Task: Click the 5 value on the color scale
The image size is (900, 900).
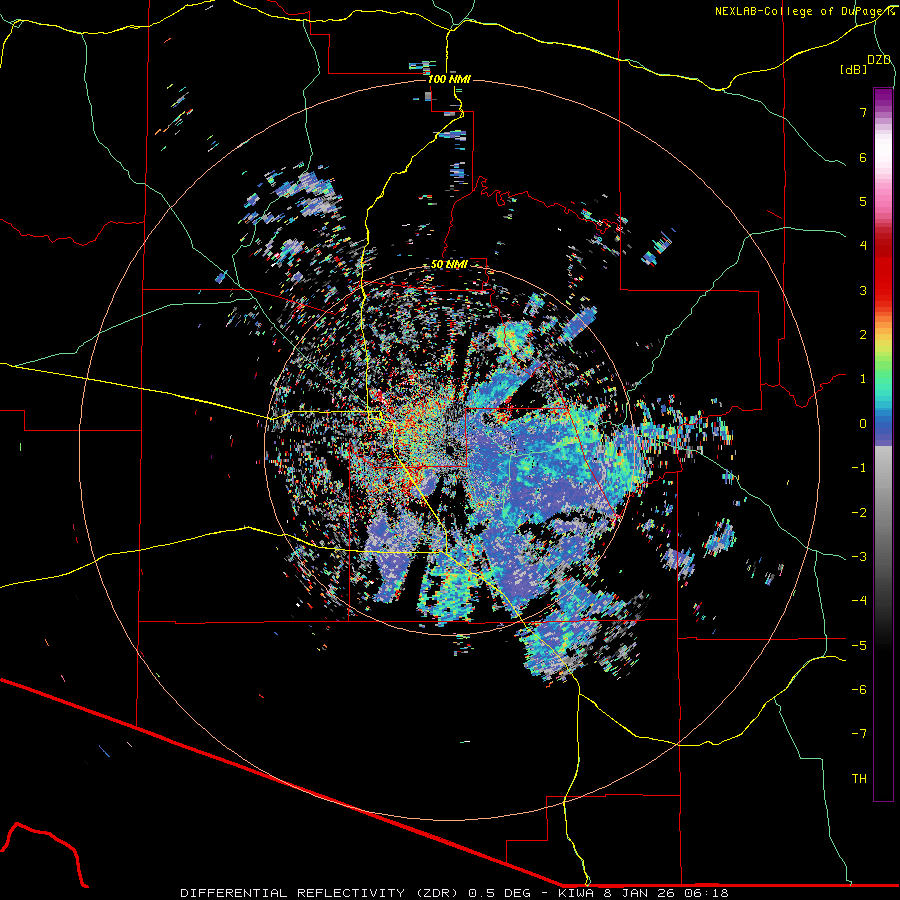Action: (863, 201)
